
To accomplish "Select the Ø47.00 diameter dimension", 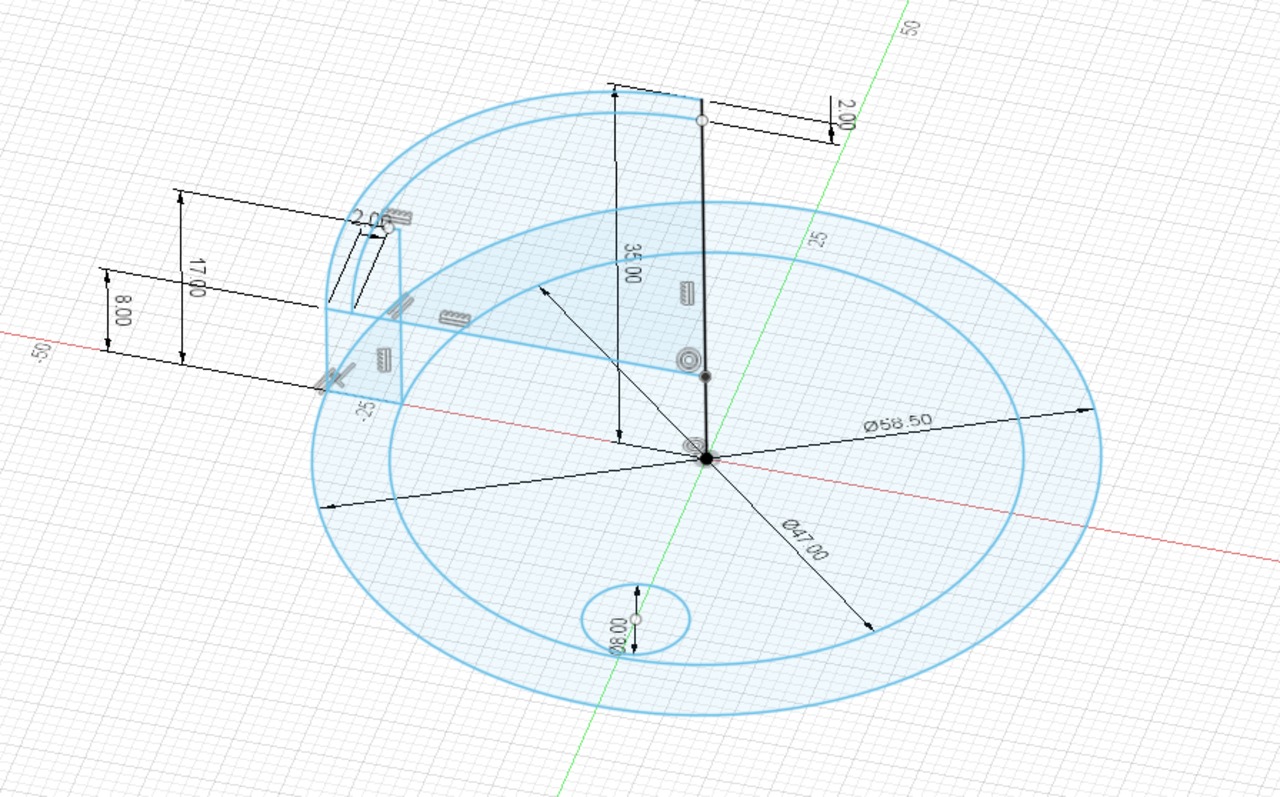I will [x=806, y=539].
